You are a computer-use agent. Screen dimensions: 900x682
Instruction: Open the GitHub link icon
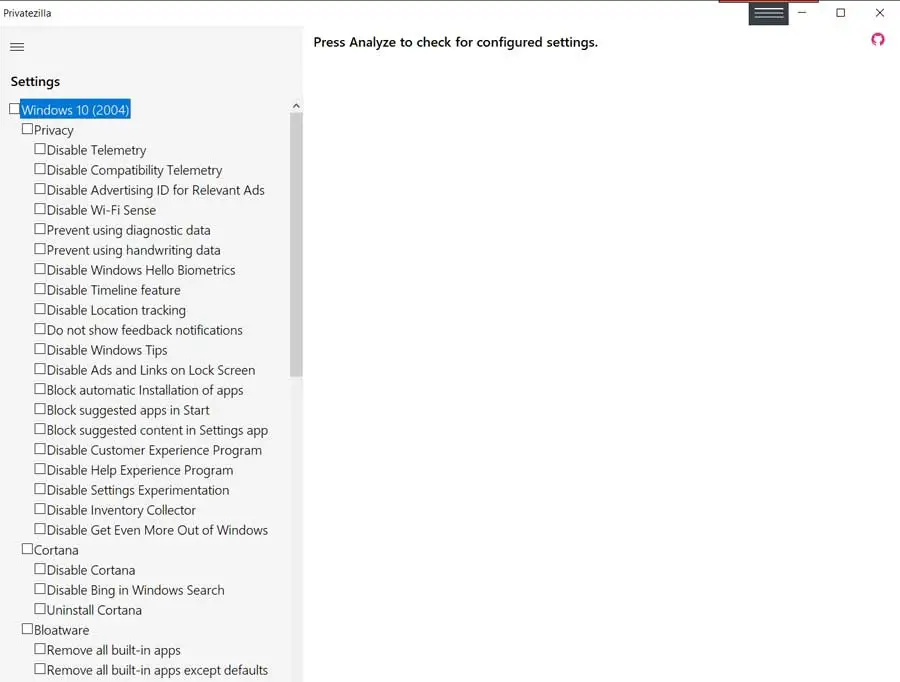pos(878,40)
